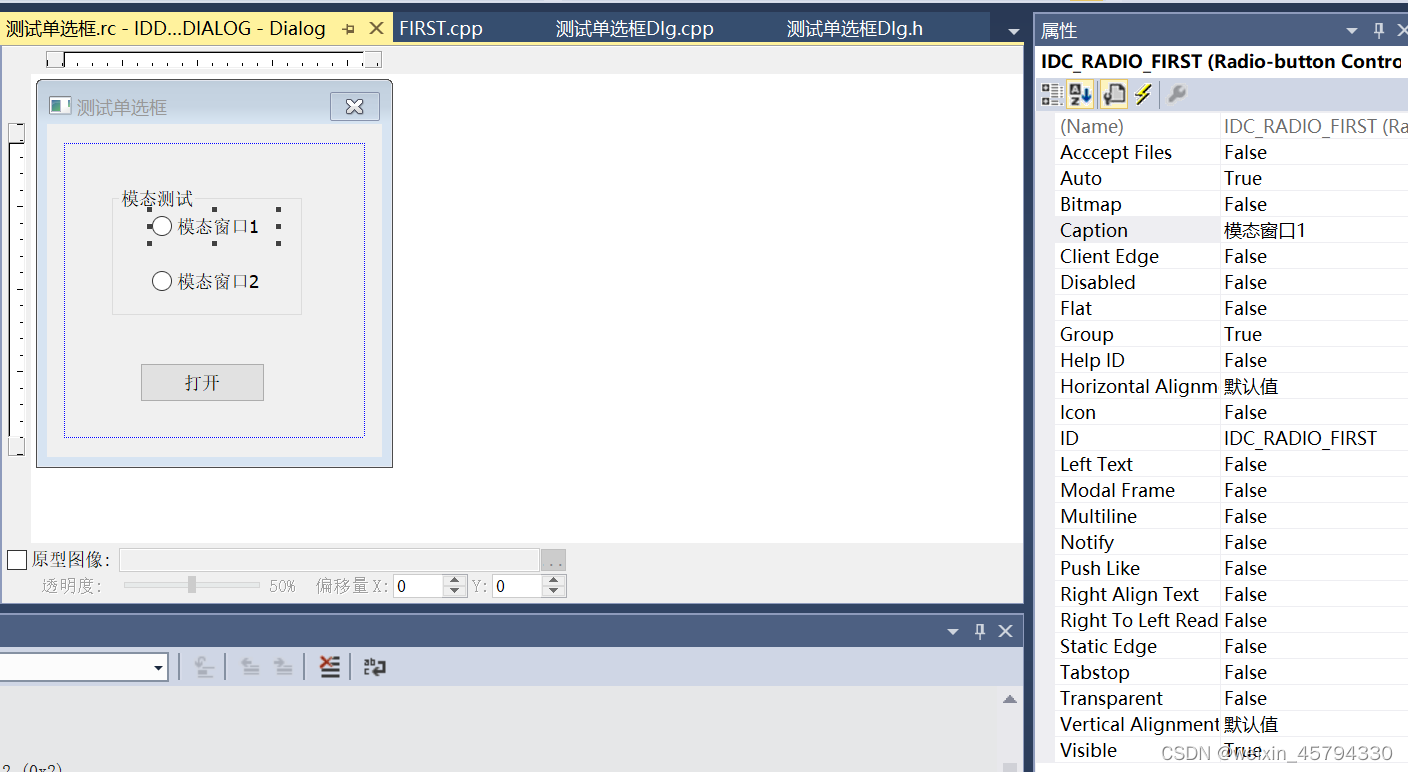
Task: Select the Tabstop property row
Action: click(1231, 672)
